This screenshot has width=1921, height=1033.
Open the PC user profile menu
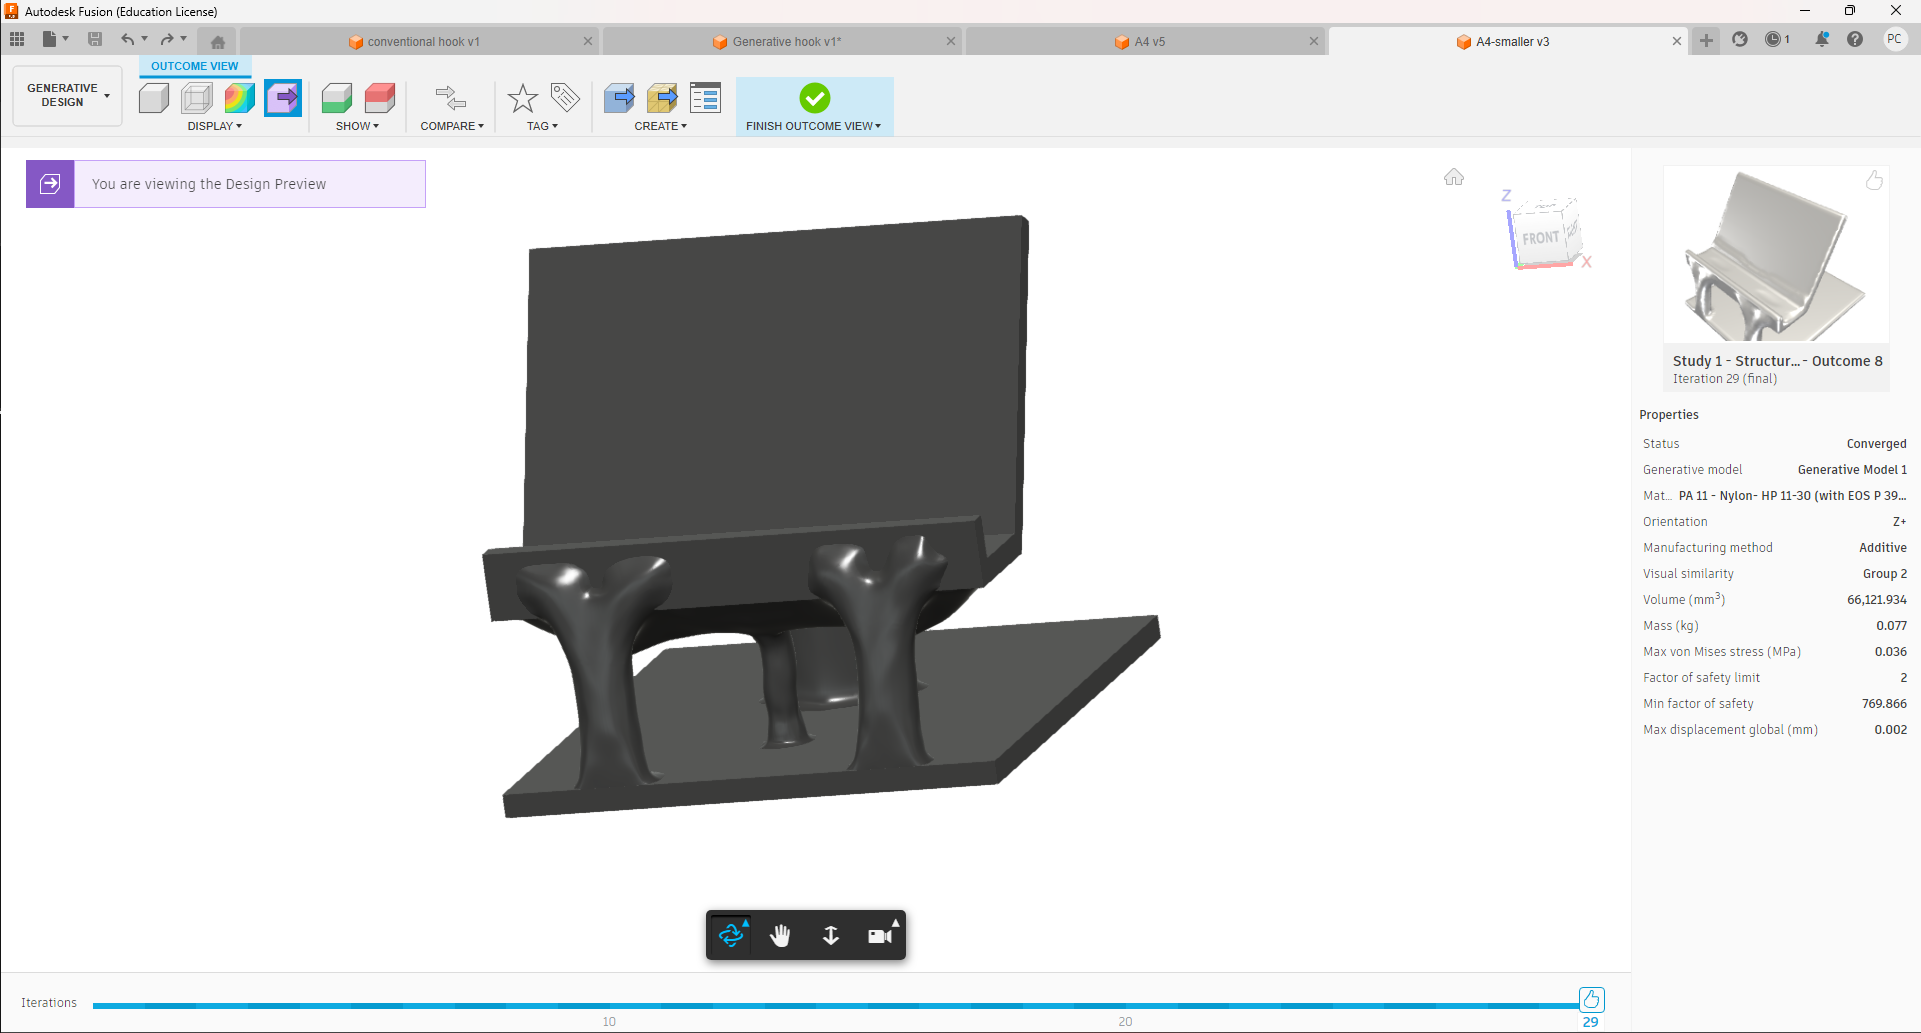[1895, 39]
